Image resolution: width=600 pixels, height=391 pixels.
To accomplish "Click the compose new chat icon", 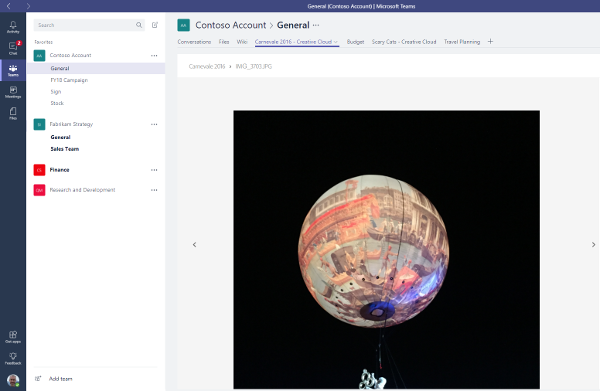I will tap(155, 25).
